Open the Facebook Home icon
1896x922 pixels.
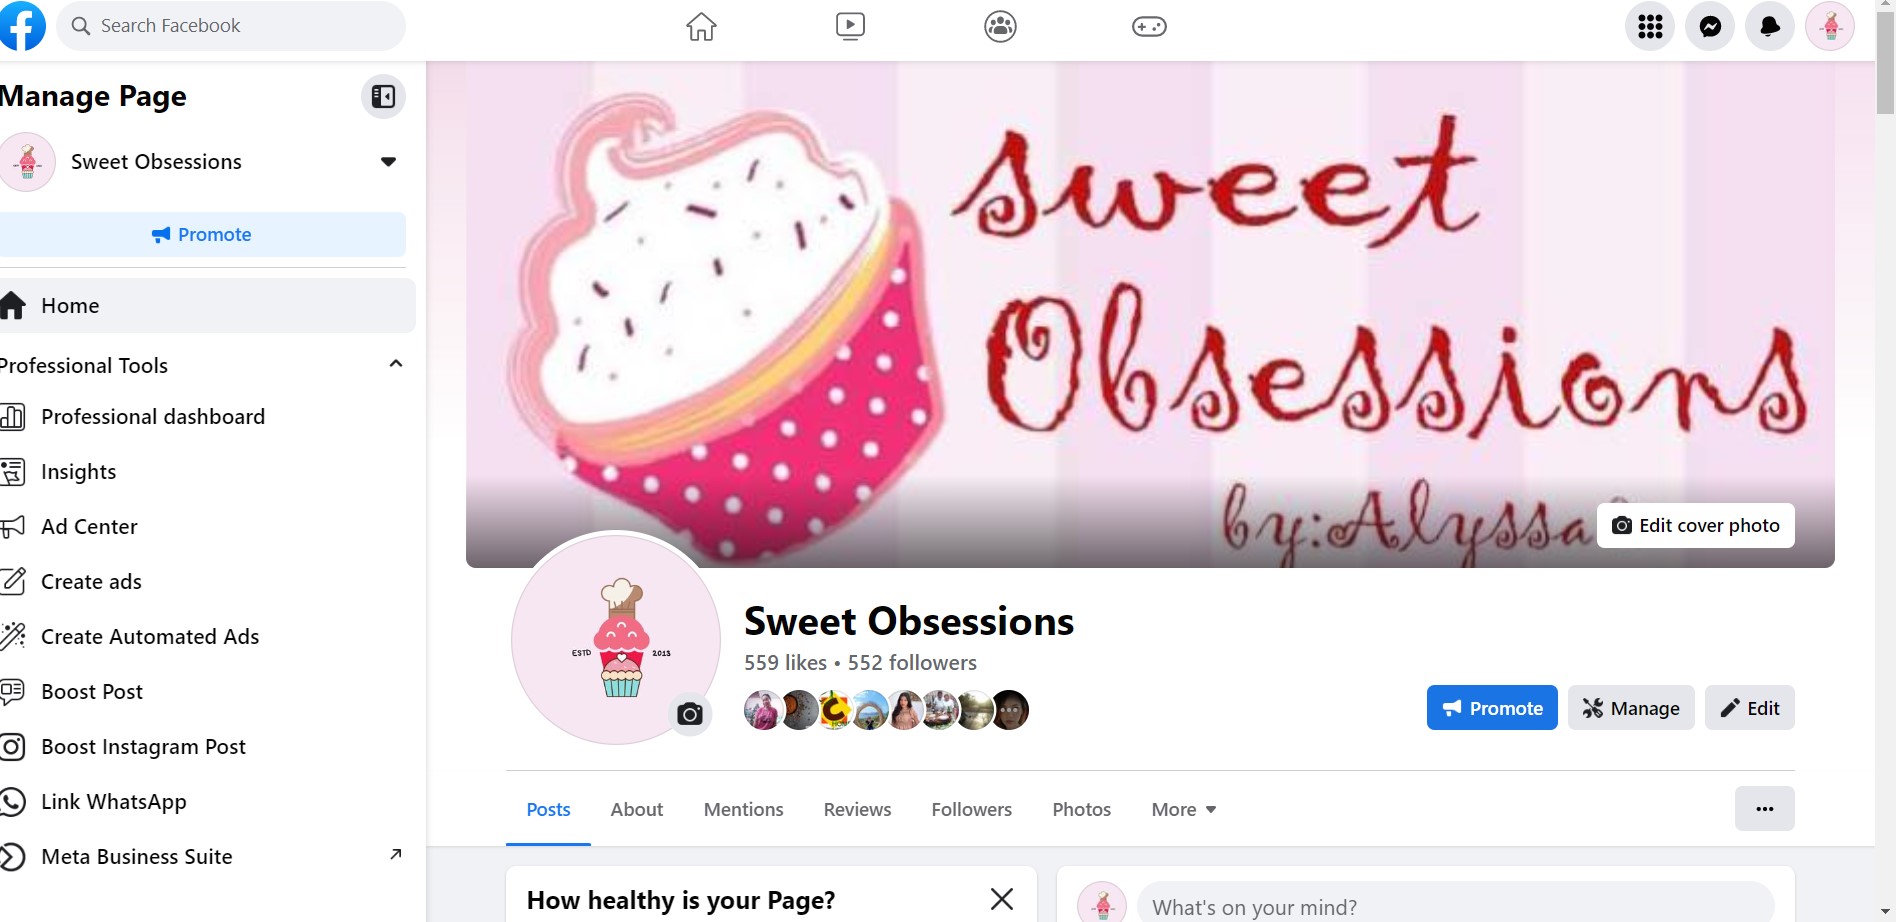click(x=701, y=26)
